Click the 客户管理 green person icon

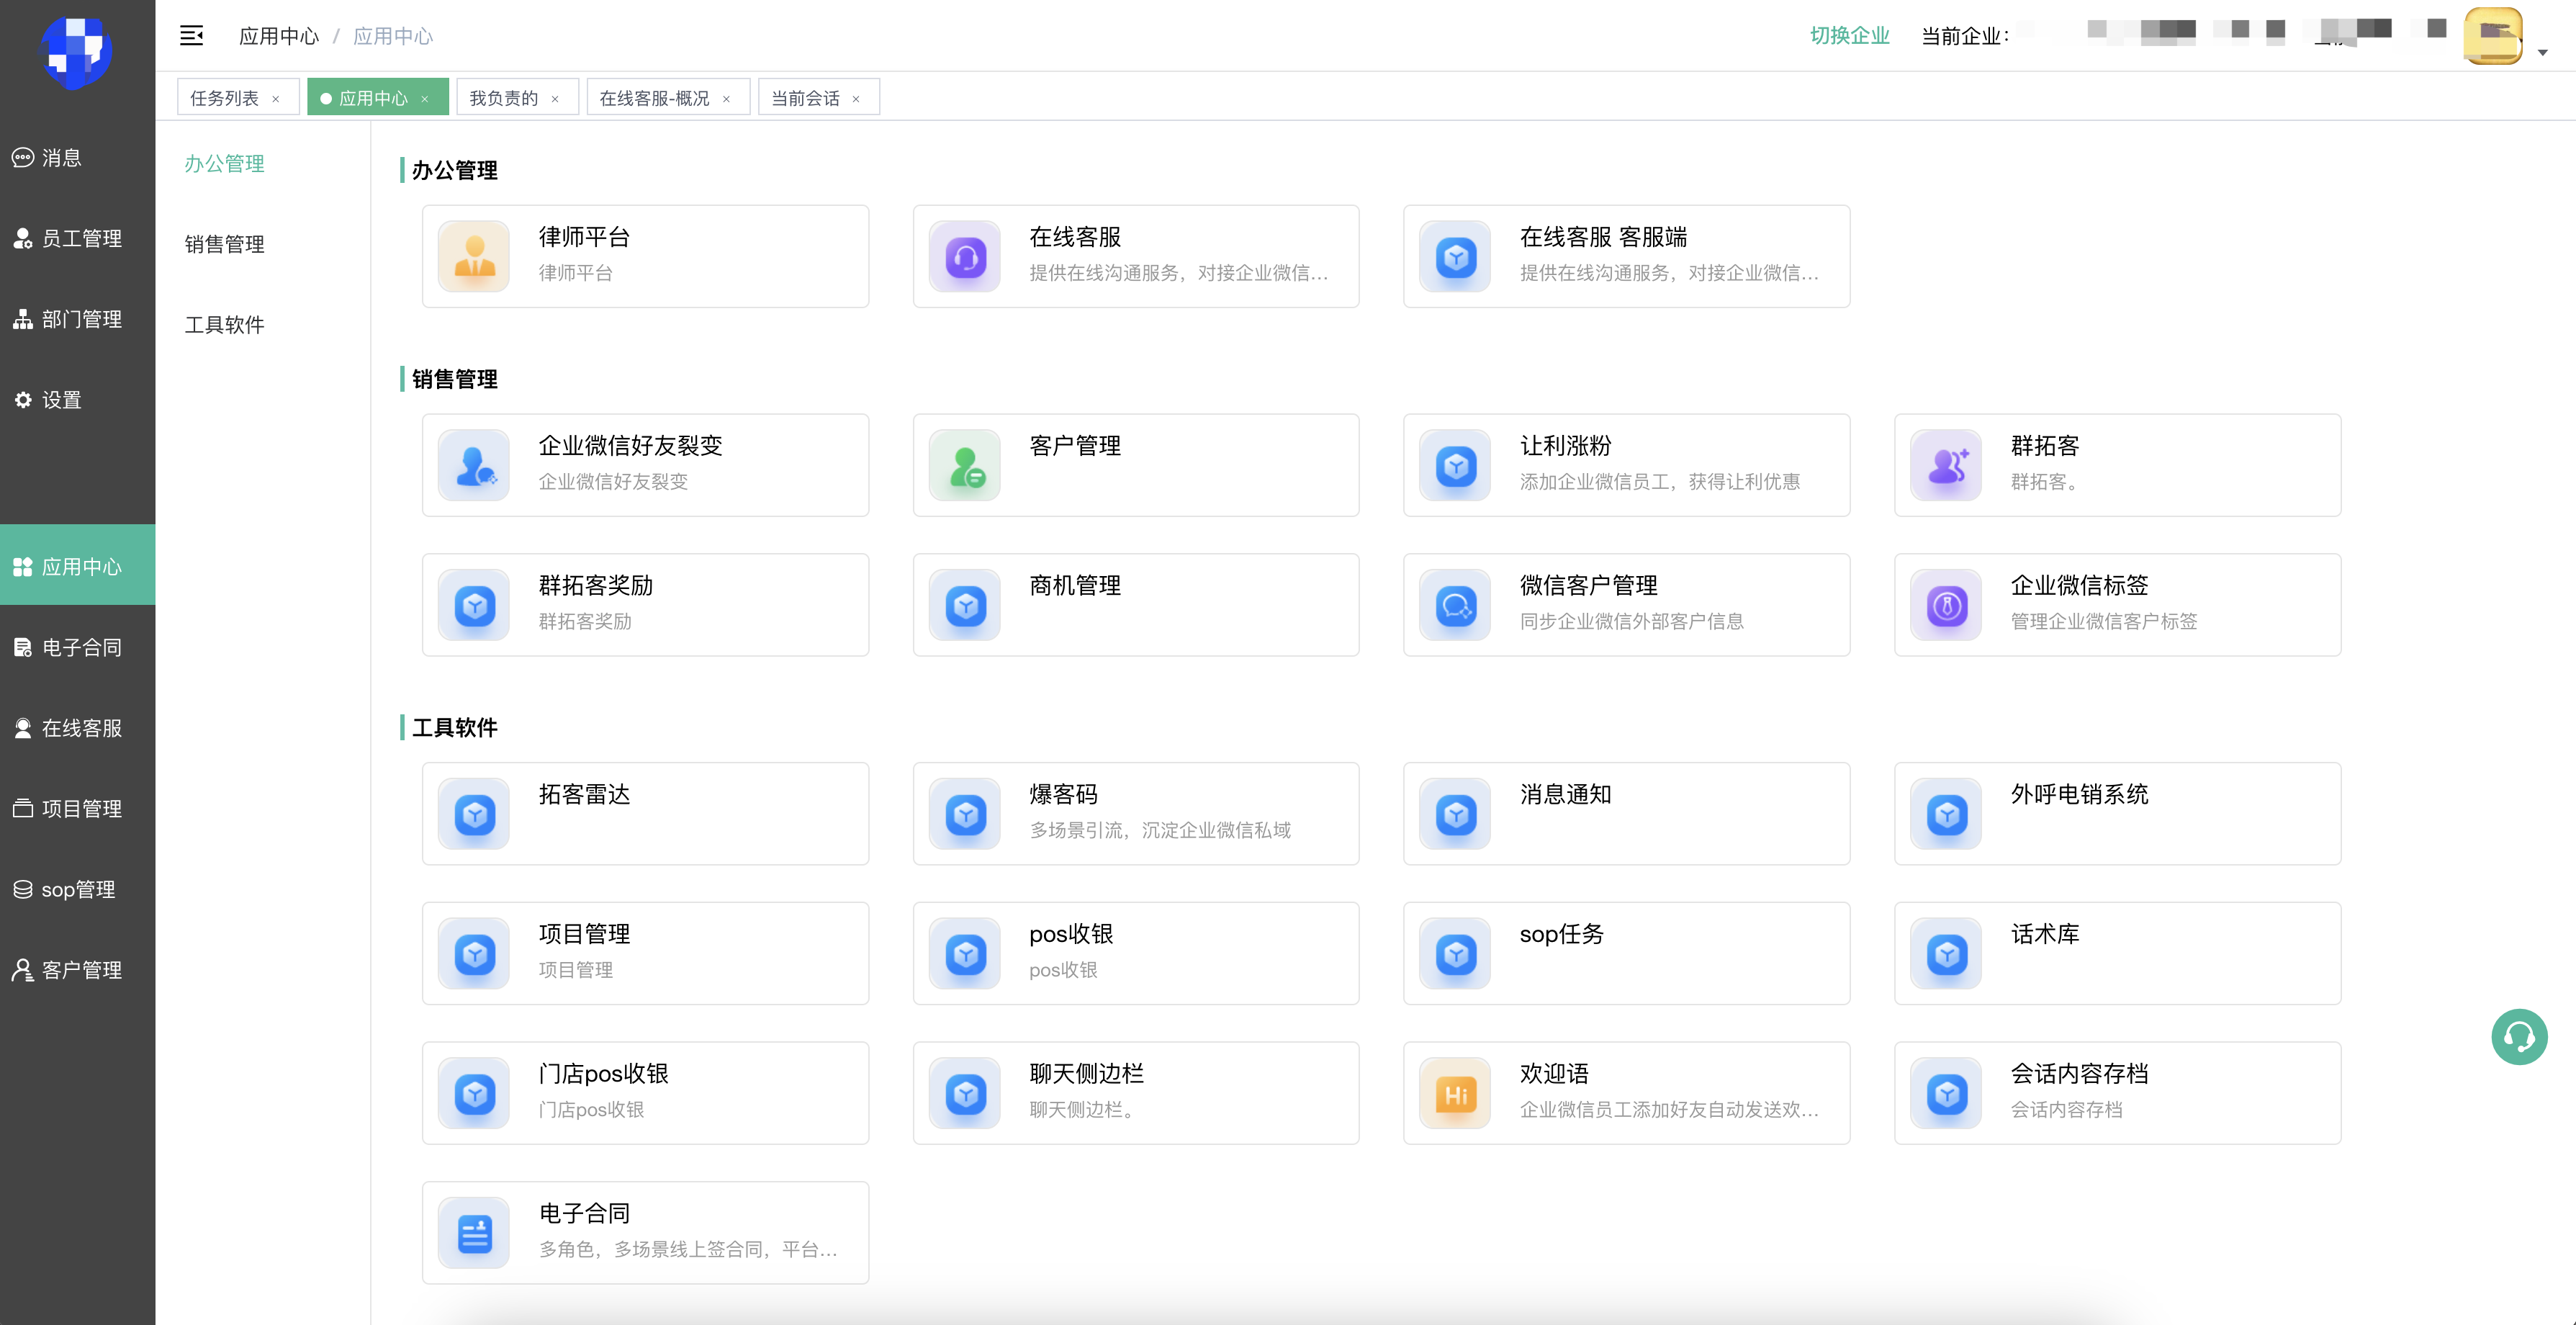tap(965, 466)
